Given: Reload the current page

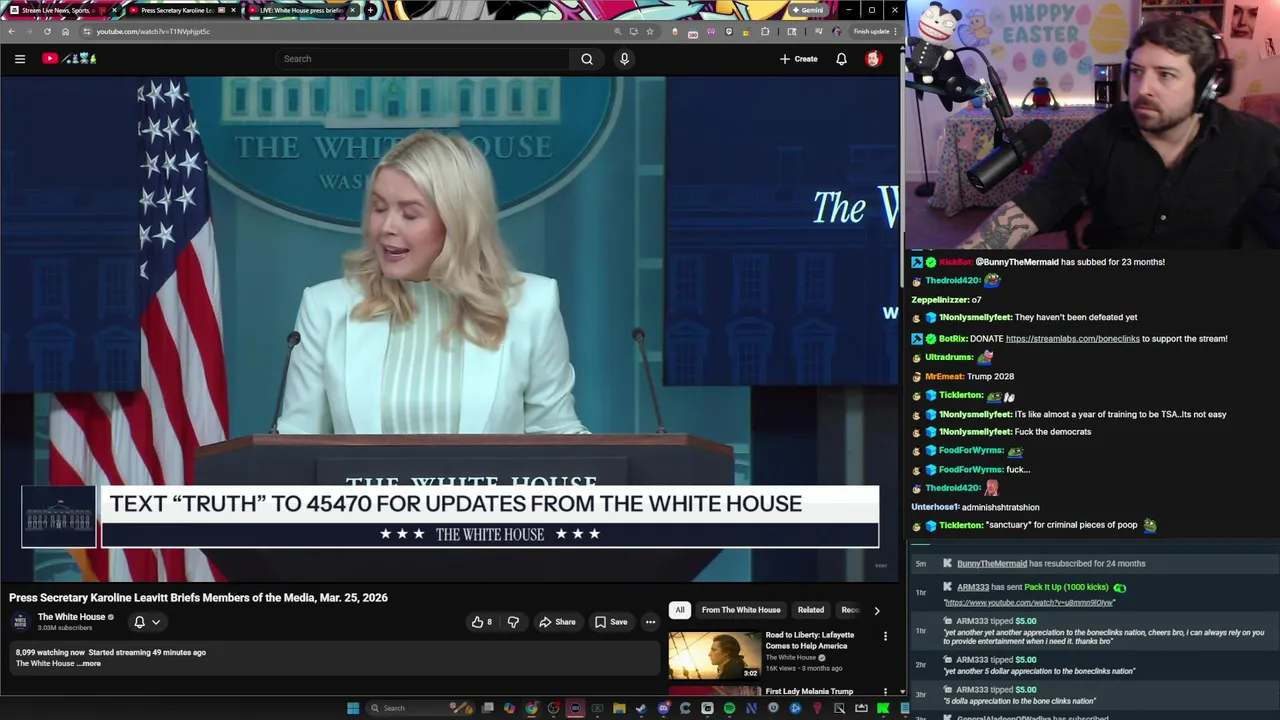Looking at the screenshot, I should 47,31.
